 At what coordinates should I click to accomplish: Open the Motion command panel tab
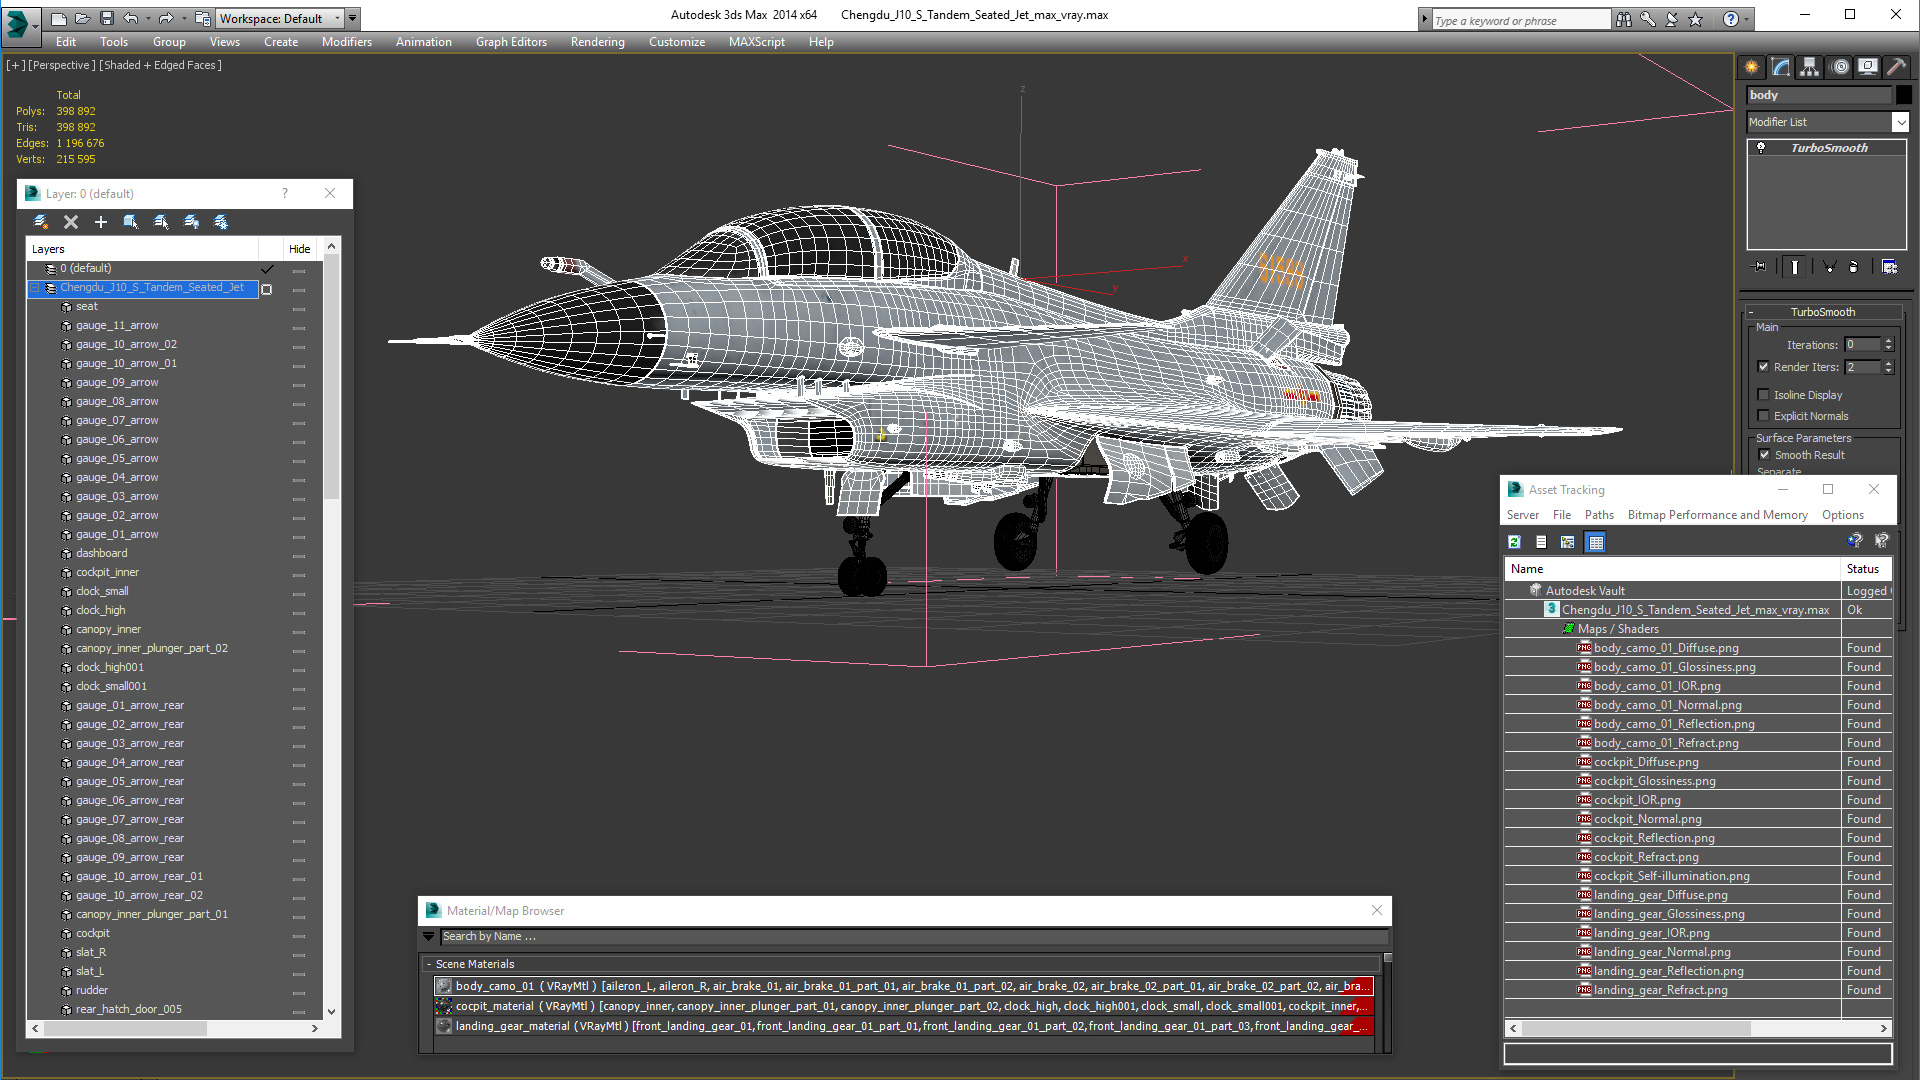(1840, 67)
